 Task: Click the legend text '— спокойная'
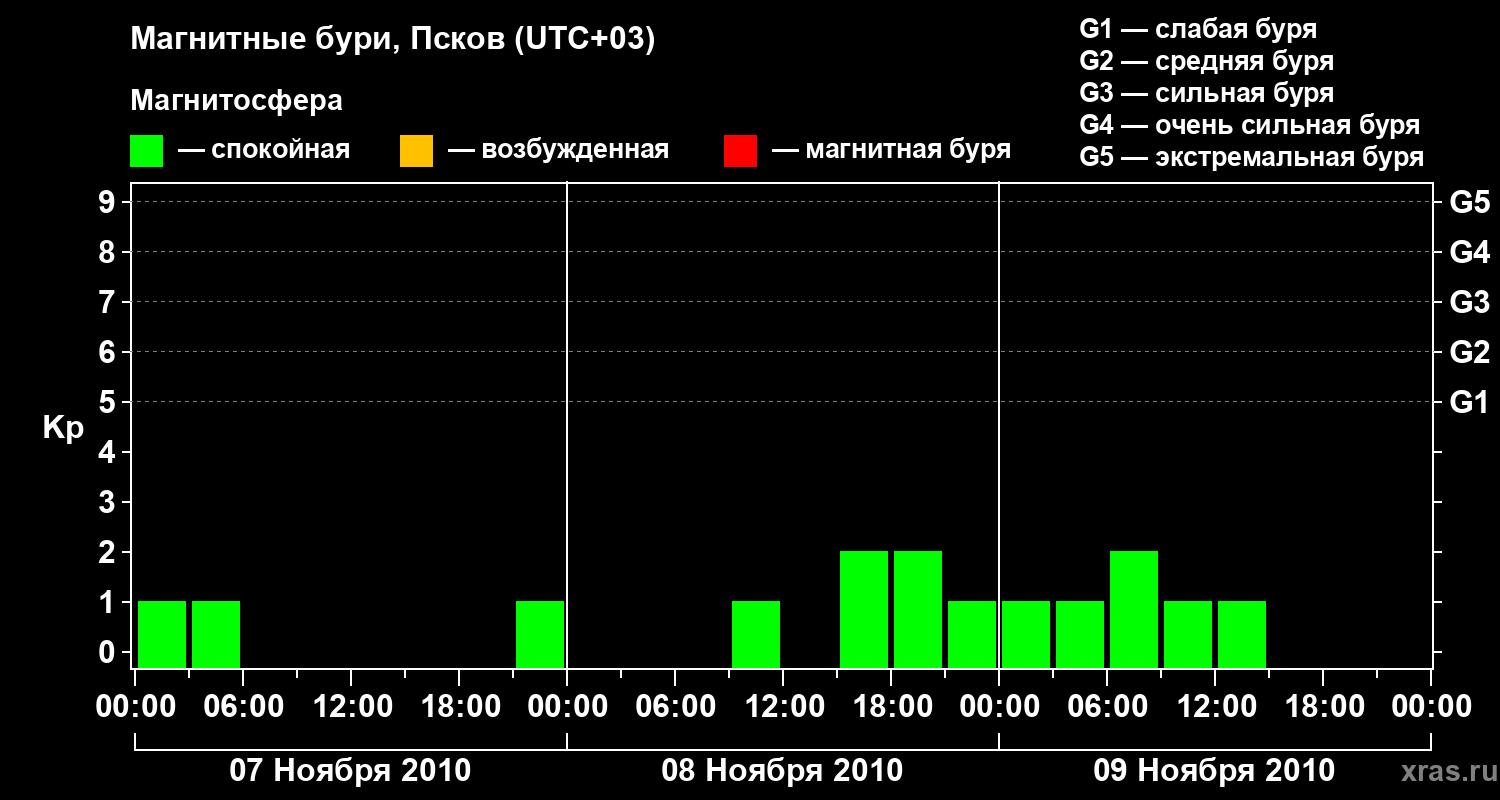pos(264,150)
